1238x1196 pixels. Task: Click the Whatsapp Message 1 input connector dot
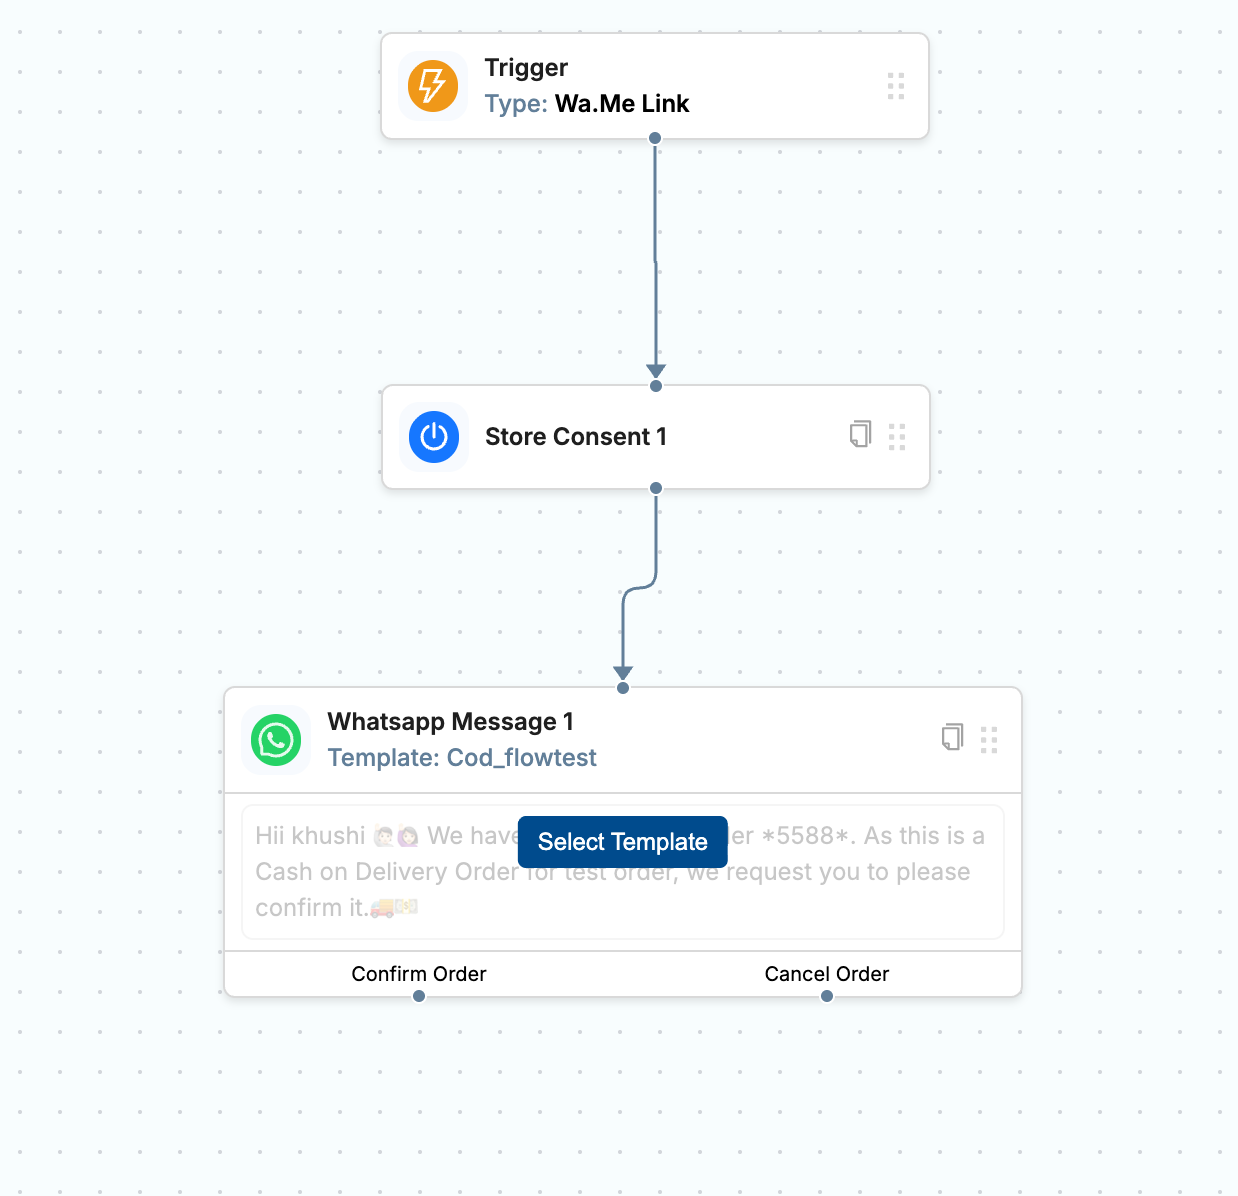click(x=623, y=688)
